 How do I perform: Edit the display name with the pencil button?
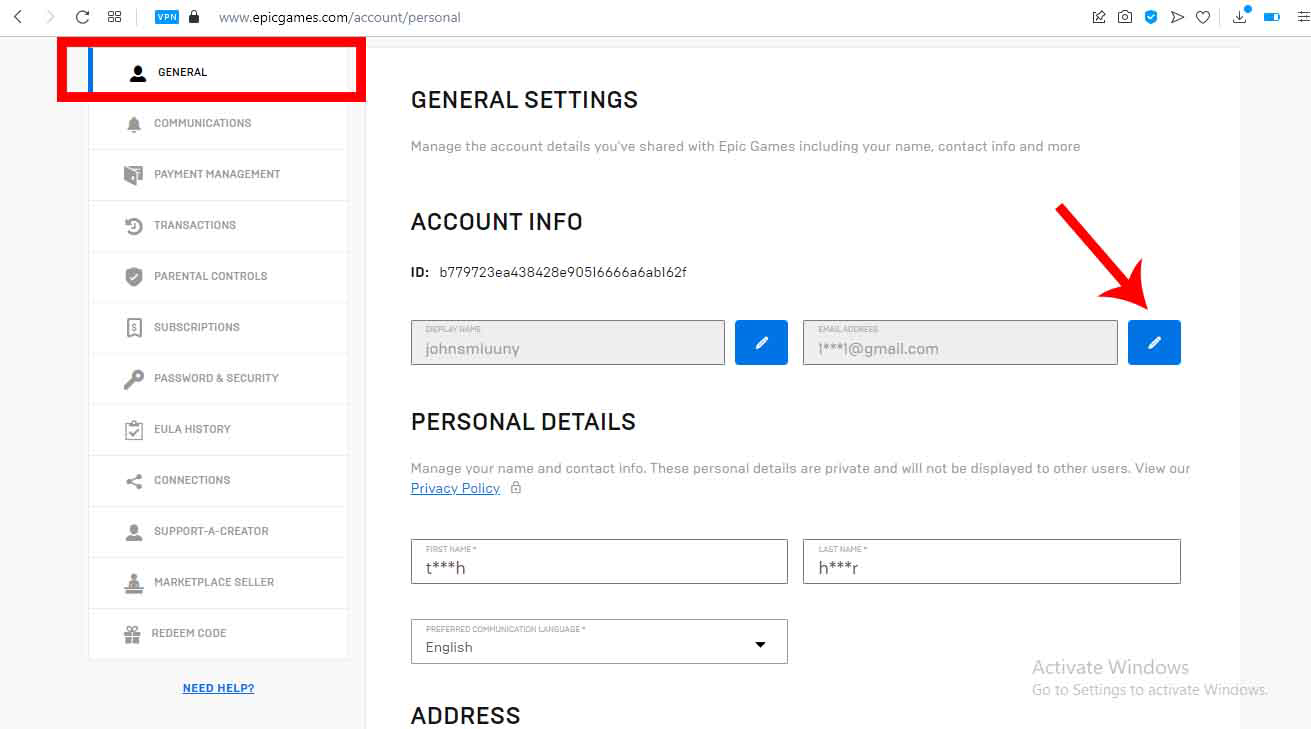pos(761,343)
